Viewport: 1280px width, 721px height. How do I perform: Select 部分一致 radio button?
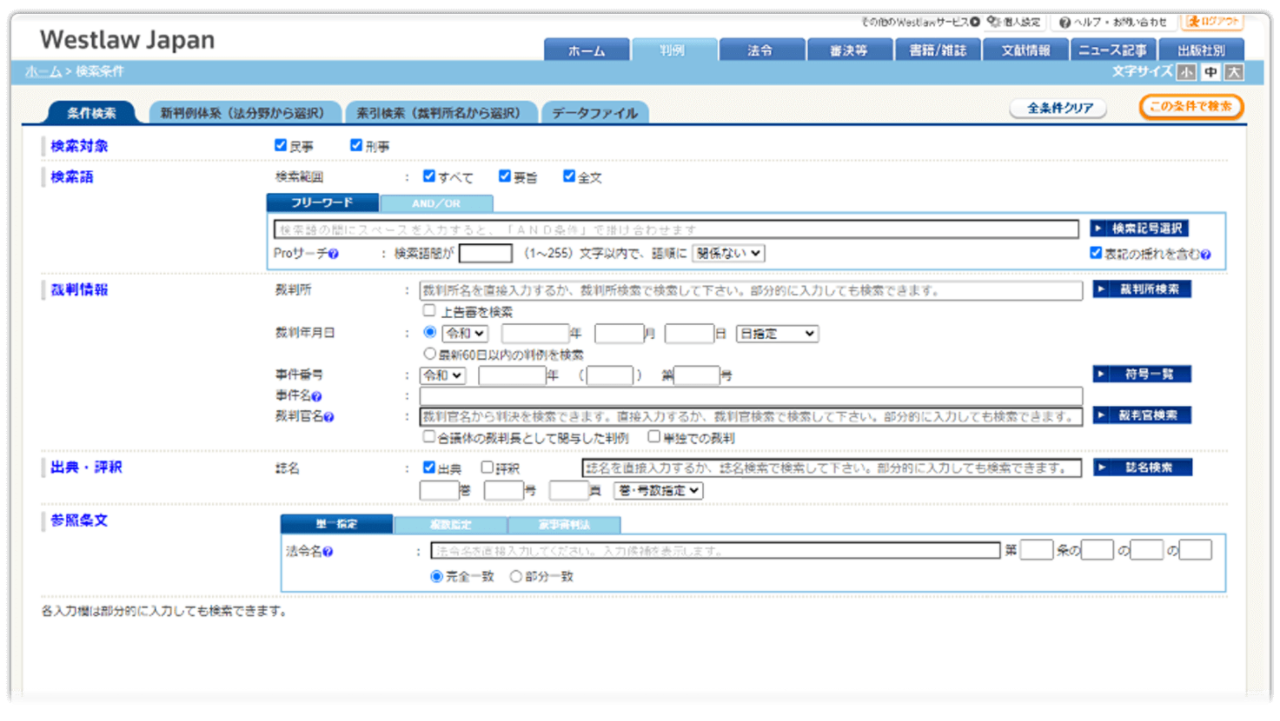click(516, 576)
